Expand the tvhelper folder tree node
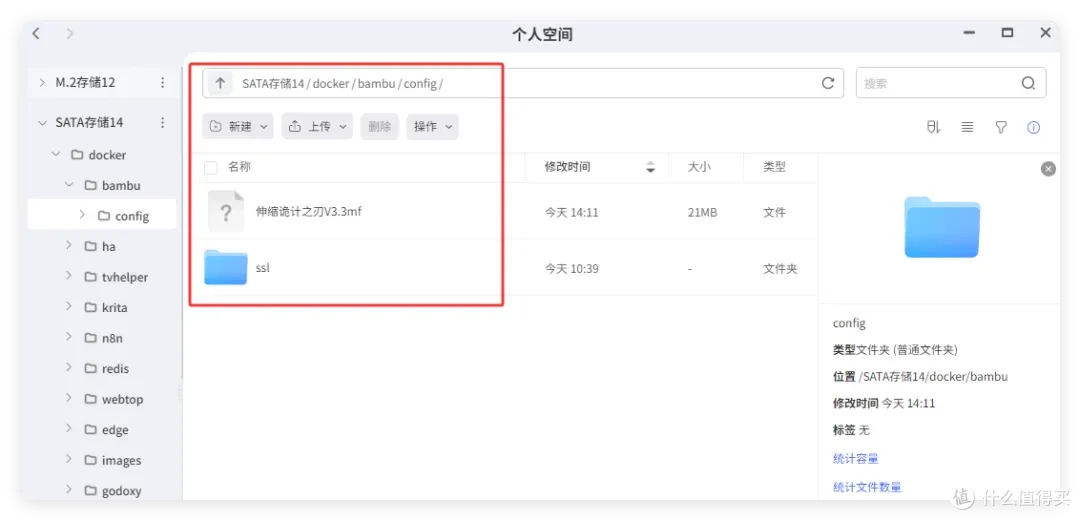The image size is (1080, 520). (x=69, y=276)
